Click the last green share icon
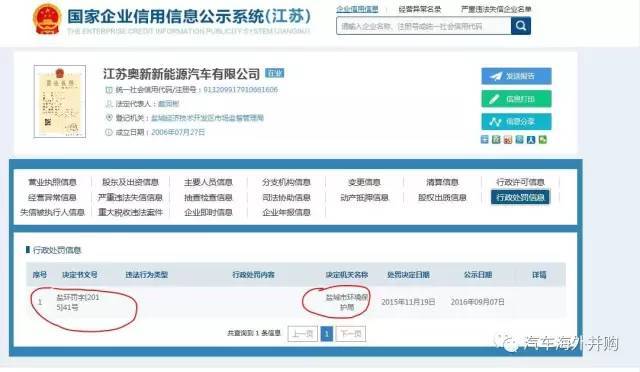Viewport: 640px width, 372px height. coord(543,140)
